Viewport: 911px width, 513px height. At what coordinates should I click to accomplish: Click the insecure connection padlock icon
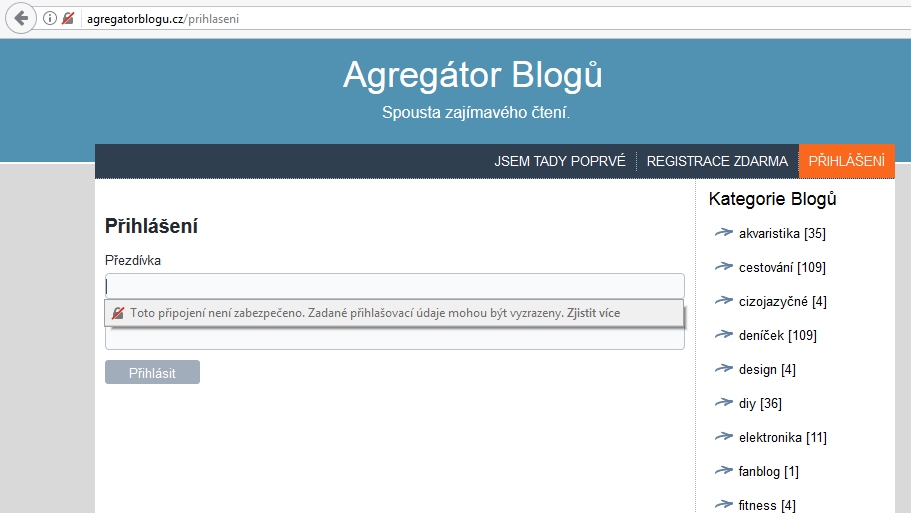68,18
